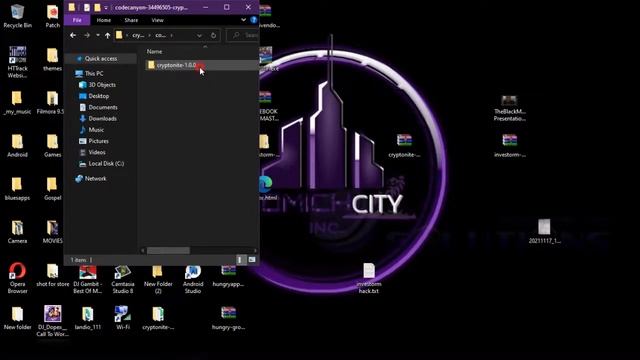The image size is (640, 360).
Task: Switch to Details view in status bar
Action: 240,260
